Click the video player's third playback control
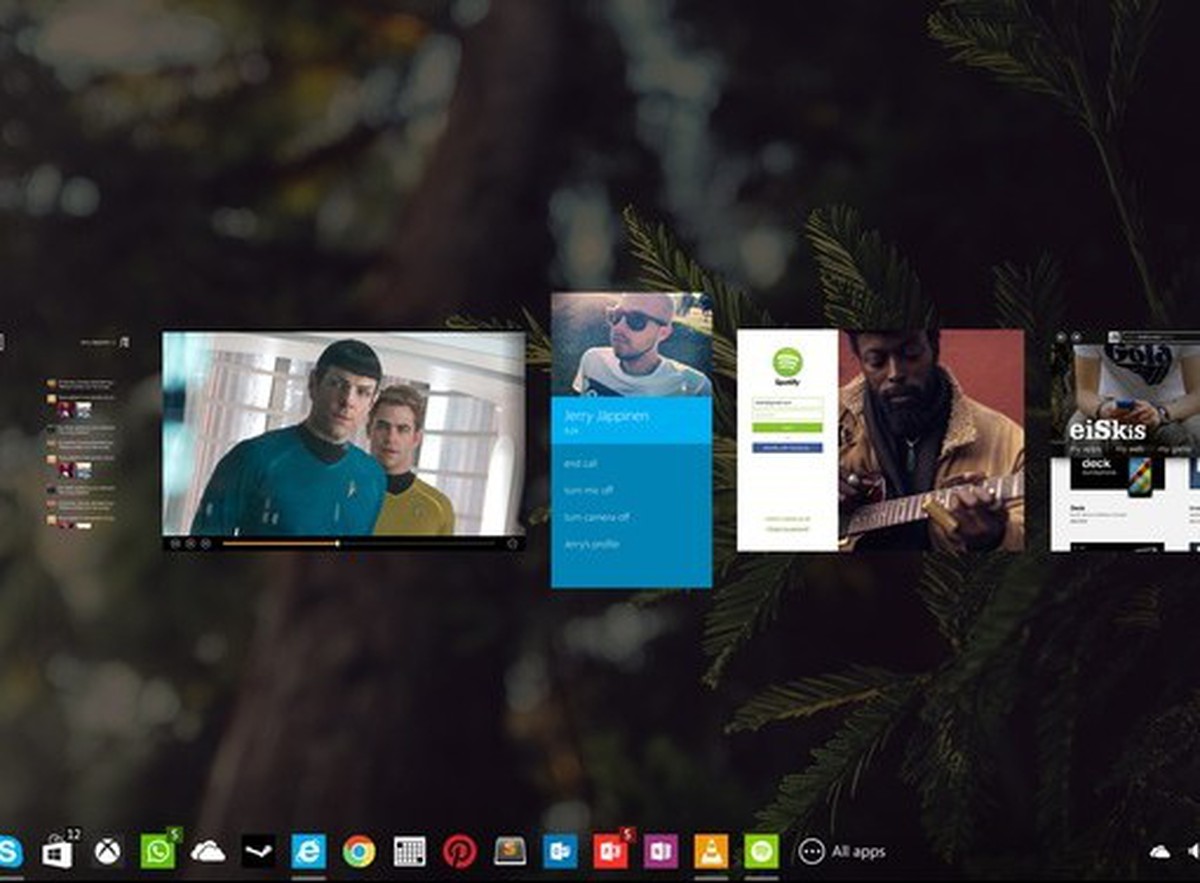This screenshot has width=1200, height=883. [205, 543]
